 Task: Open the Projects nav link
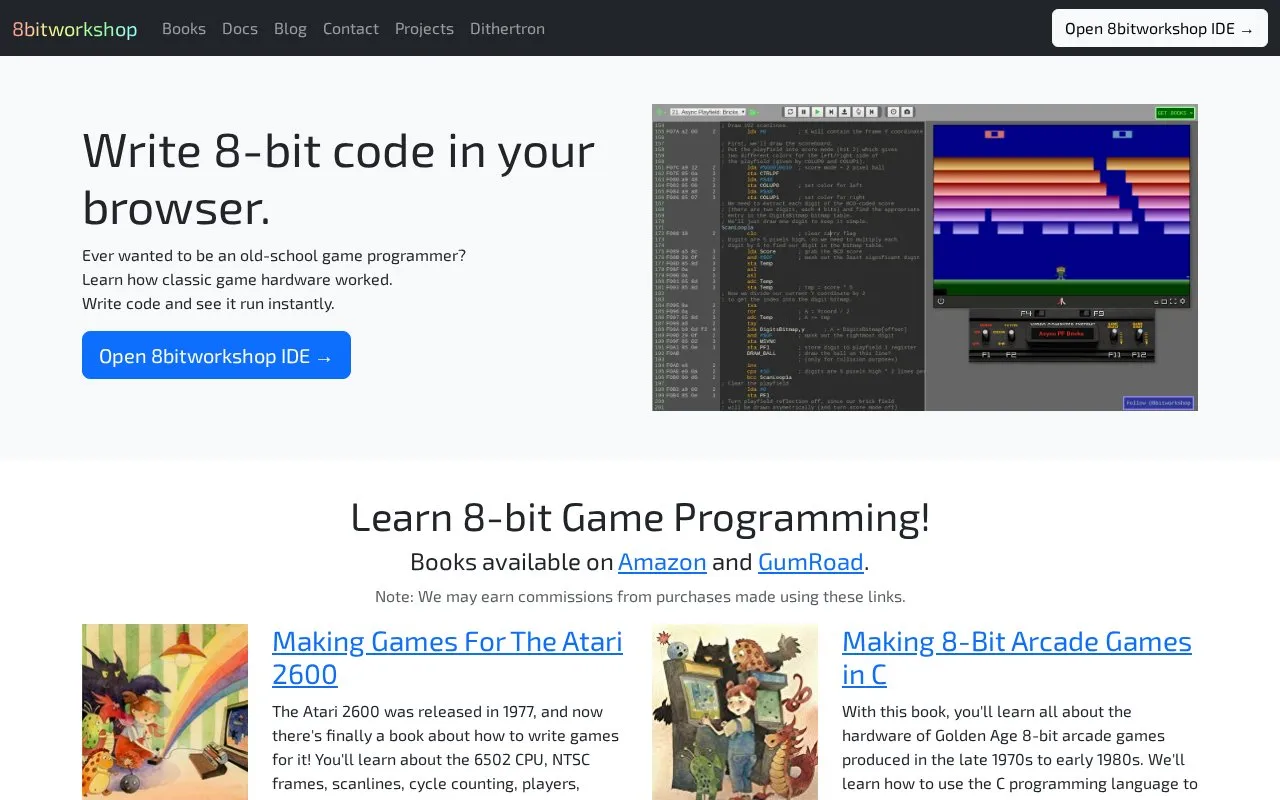click(x=424, y=29)
